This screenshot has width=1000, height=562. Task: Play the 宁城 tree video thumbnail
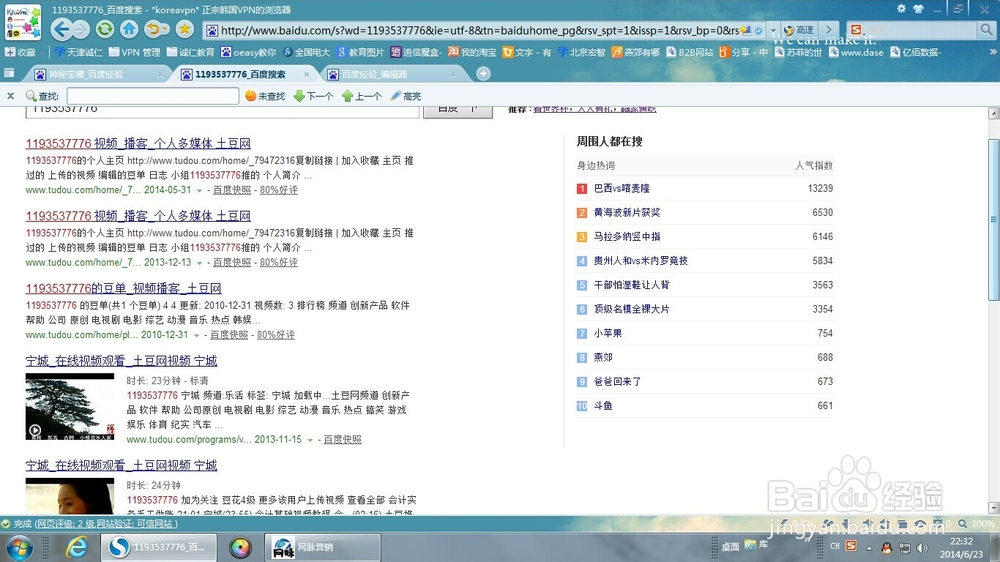click(x=70, y=407)
